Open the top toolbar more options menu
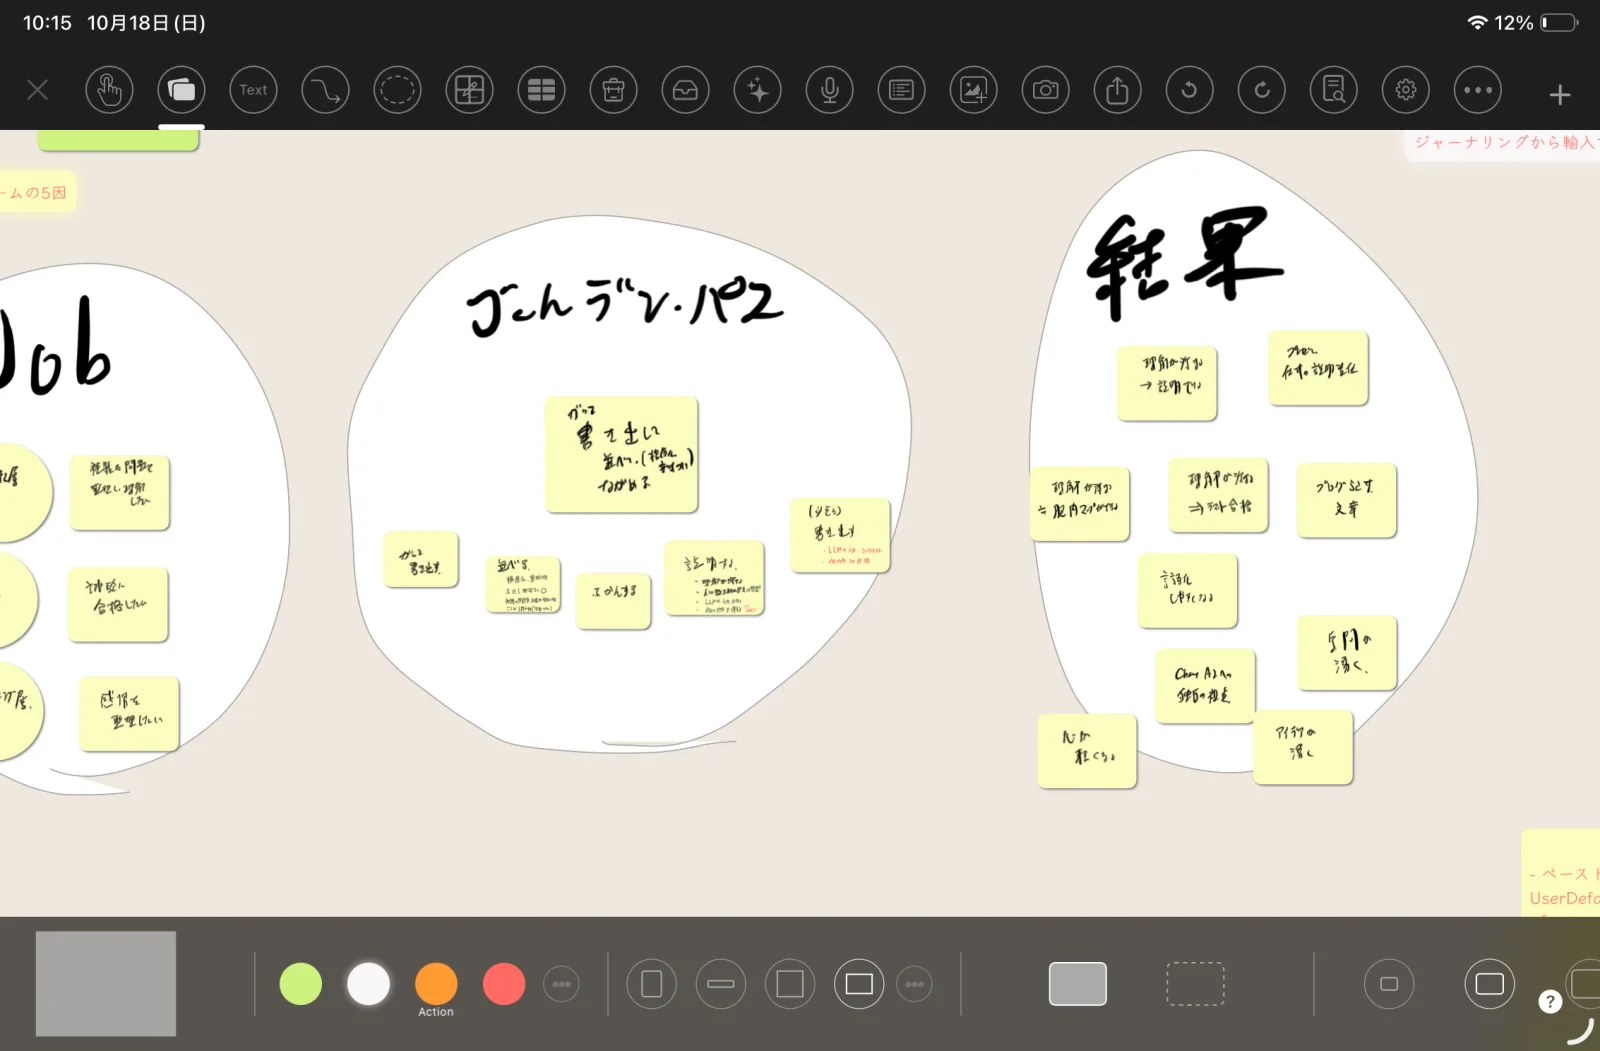 [1477, 90]
